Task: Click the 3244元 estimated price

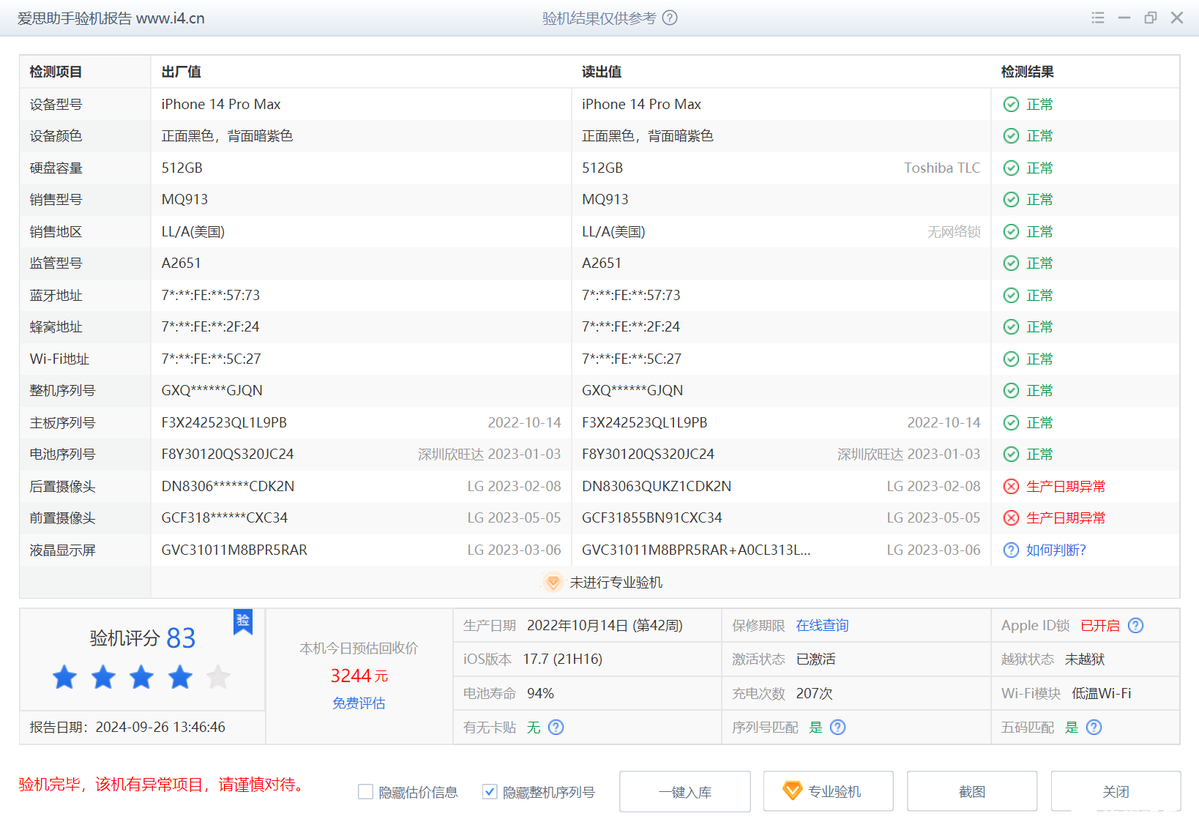Action: [359, 676]
